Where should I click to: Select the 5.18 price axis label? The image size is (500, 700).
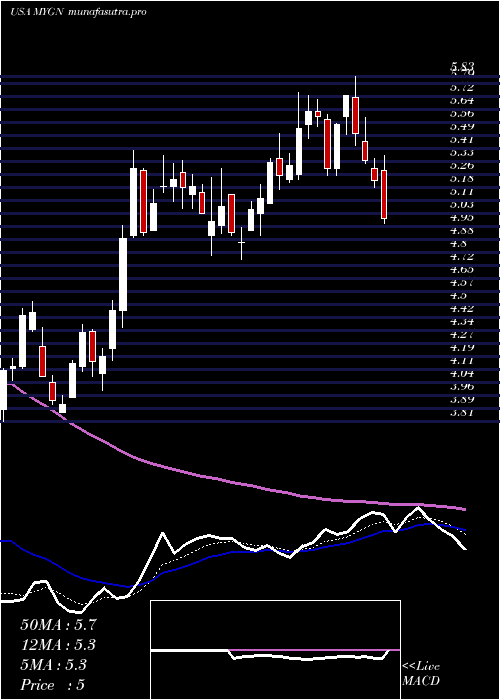pos(462,179)
